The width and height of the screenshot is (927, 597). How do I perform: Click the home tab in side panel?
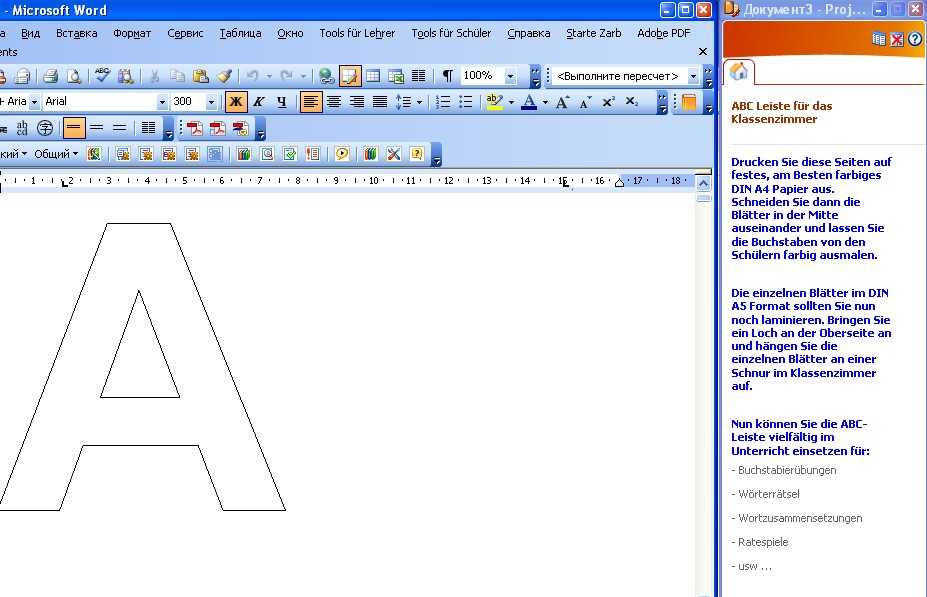pos(738,71)
